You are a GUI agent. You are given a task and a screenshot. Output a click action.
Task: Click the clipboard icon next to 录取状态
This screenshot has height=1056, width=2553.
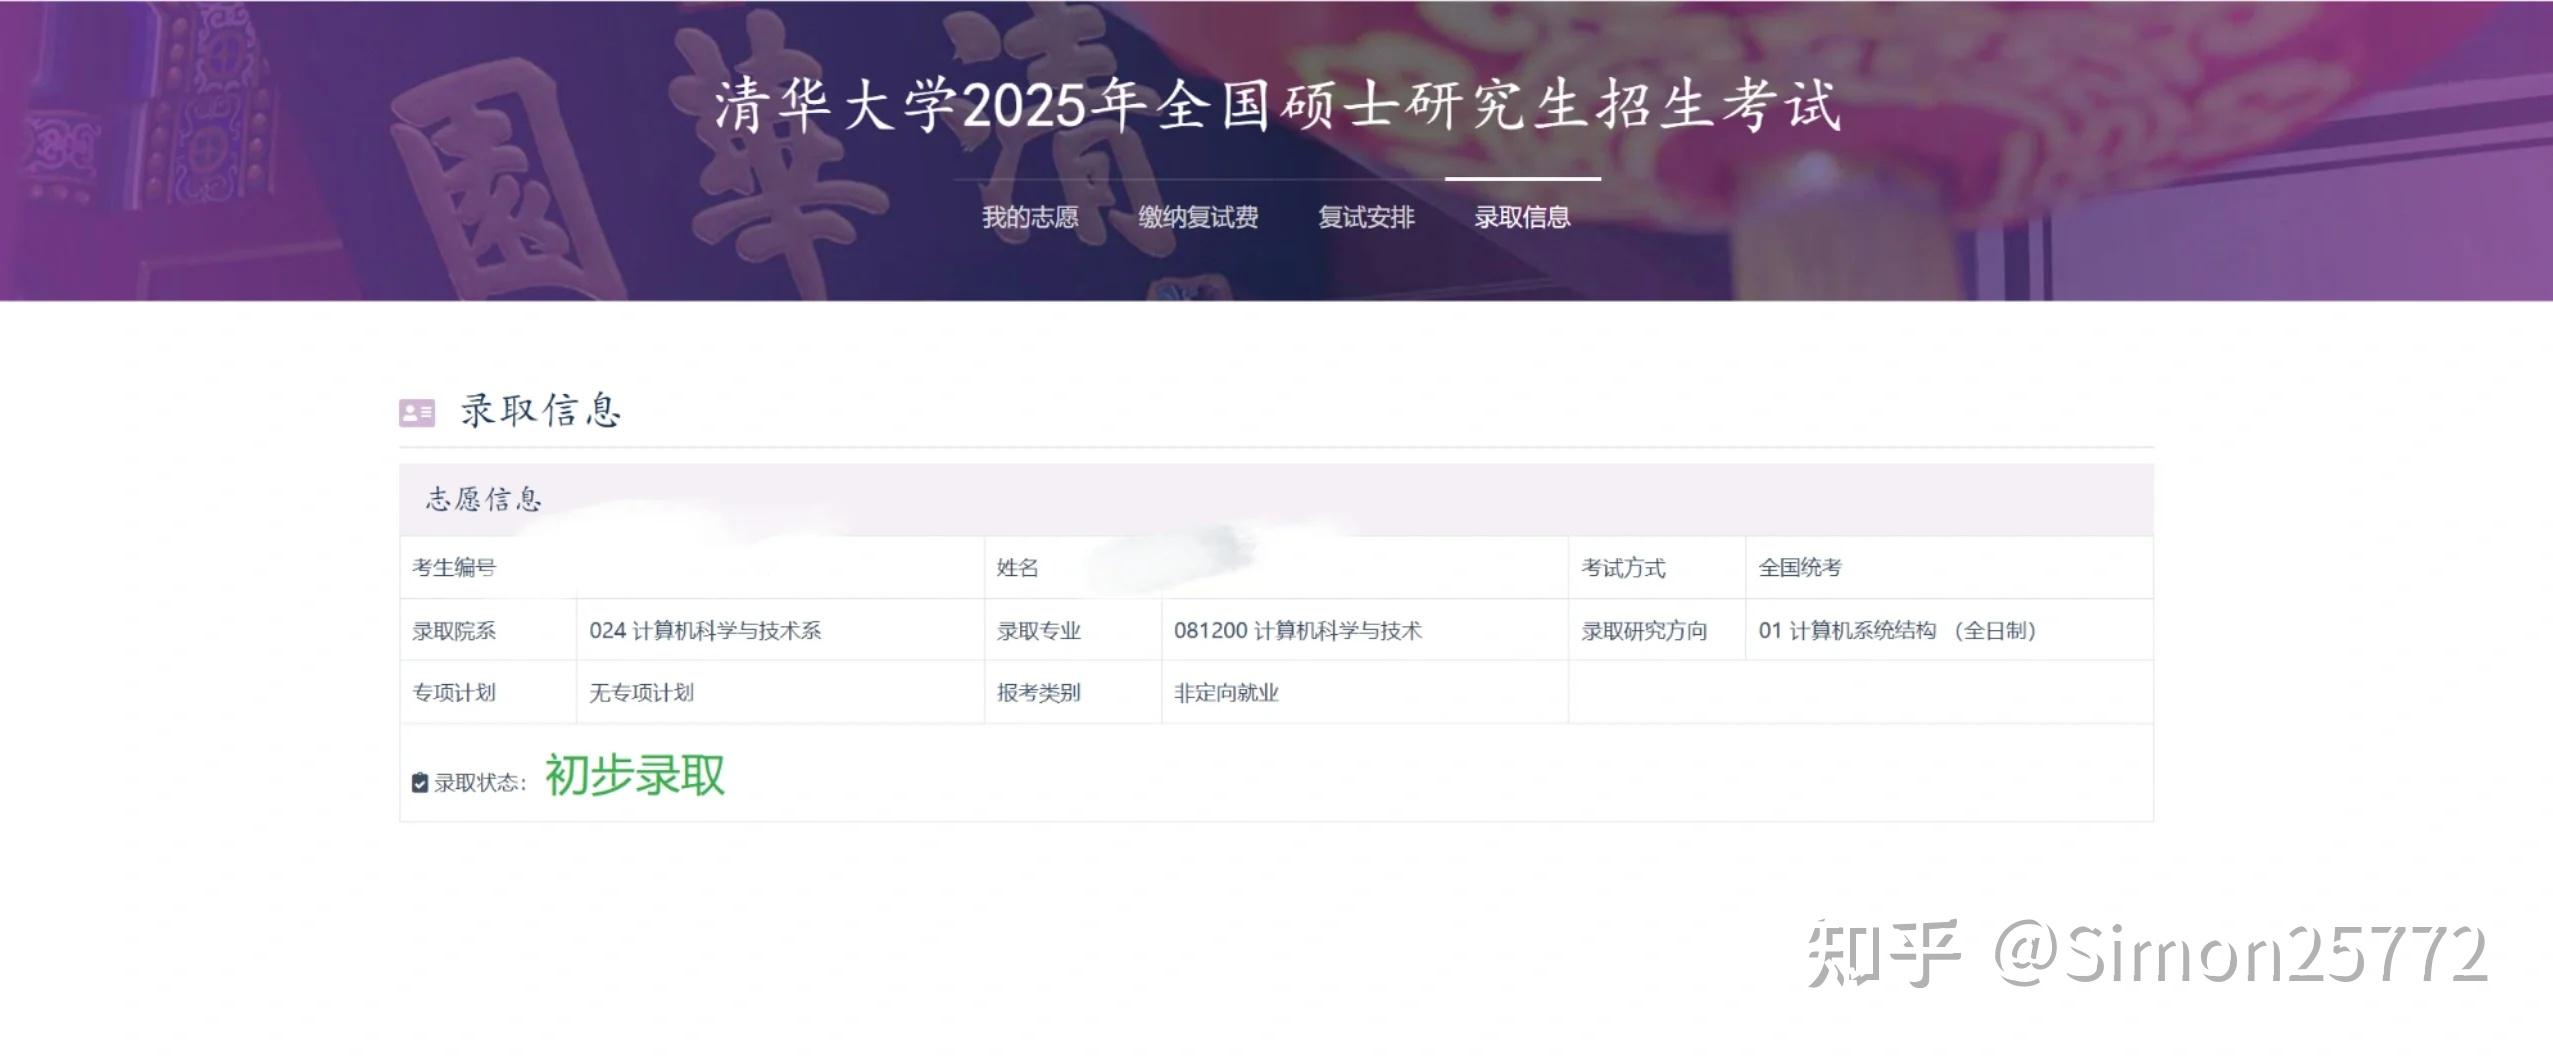[420, 782]
